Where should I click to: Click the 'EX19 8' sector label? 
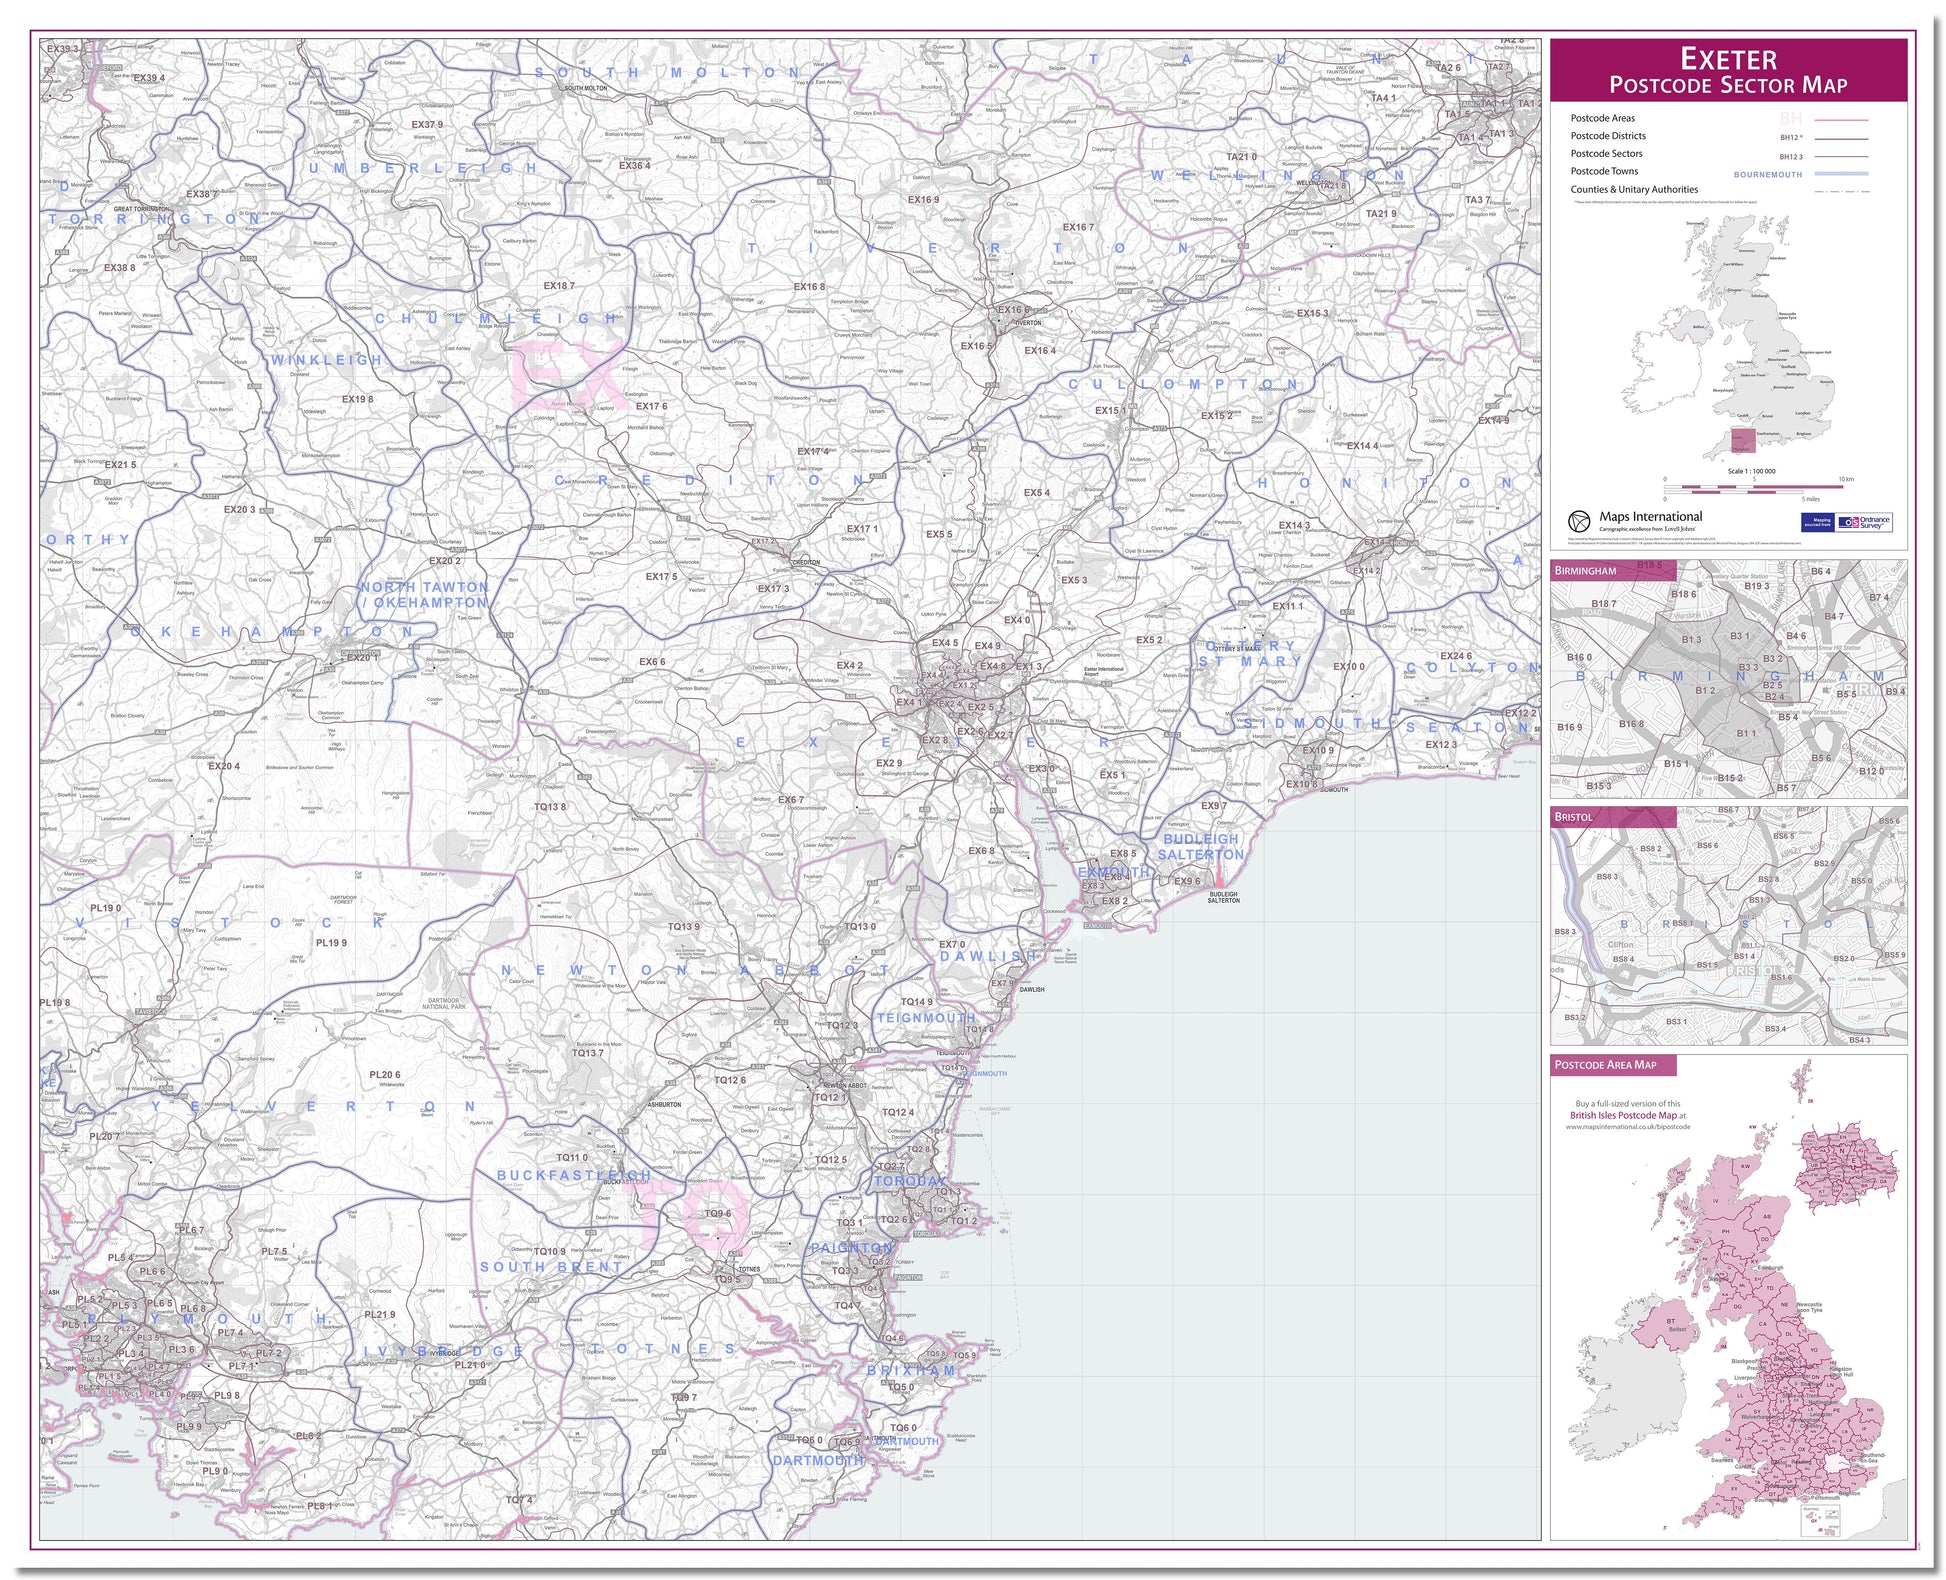coord(357,399)
